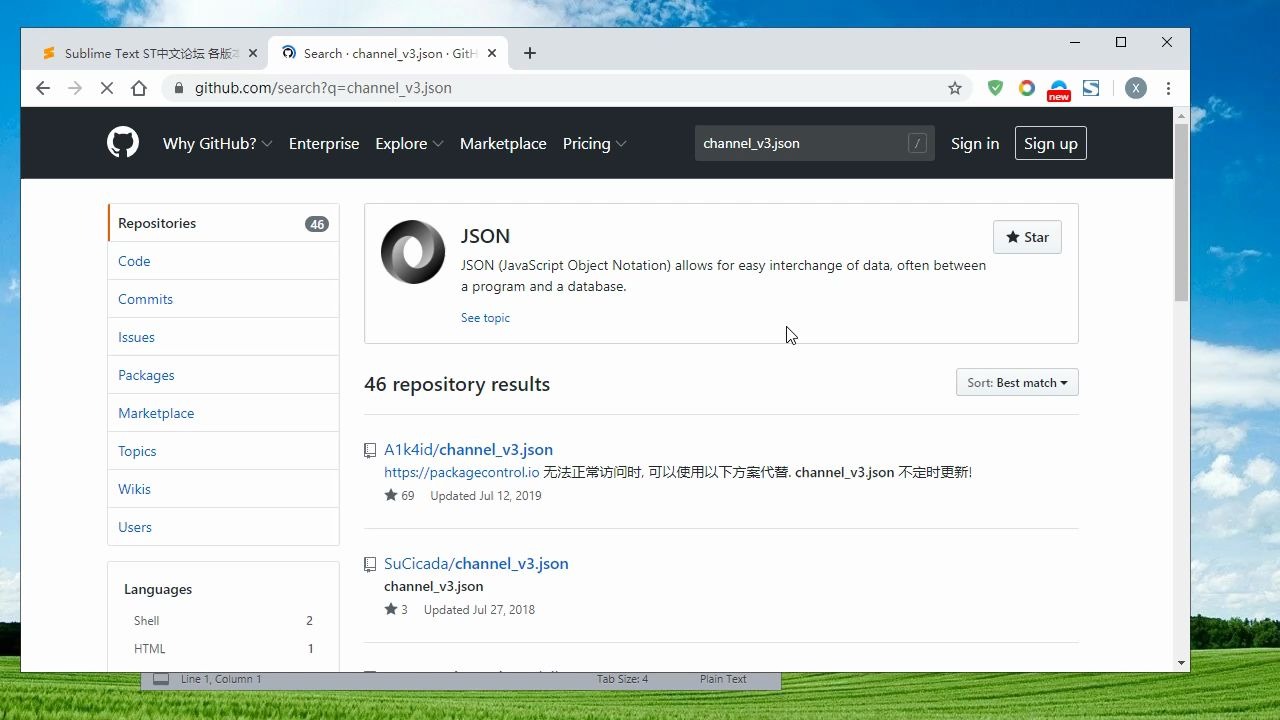Close the Sublime Text forum tab
Viewport: 1280px width, 720px height.
click(x=253, y=53)
